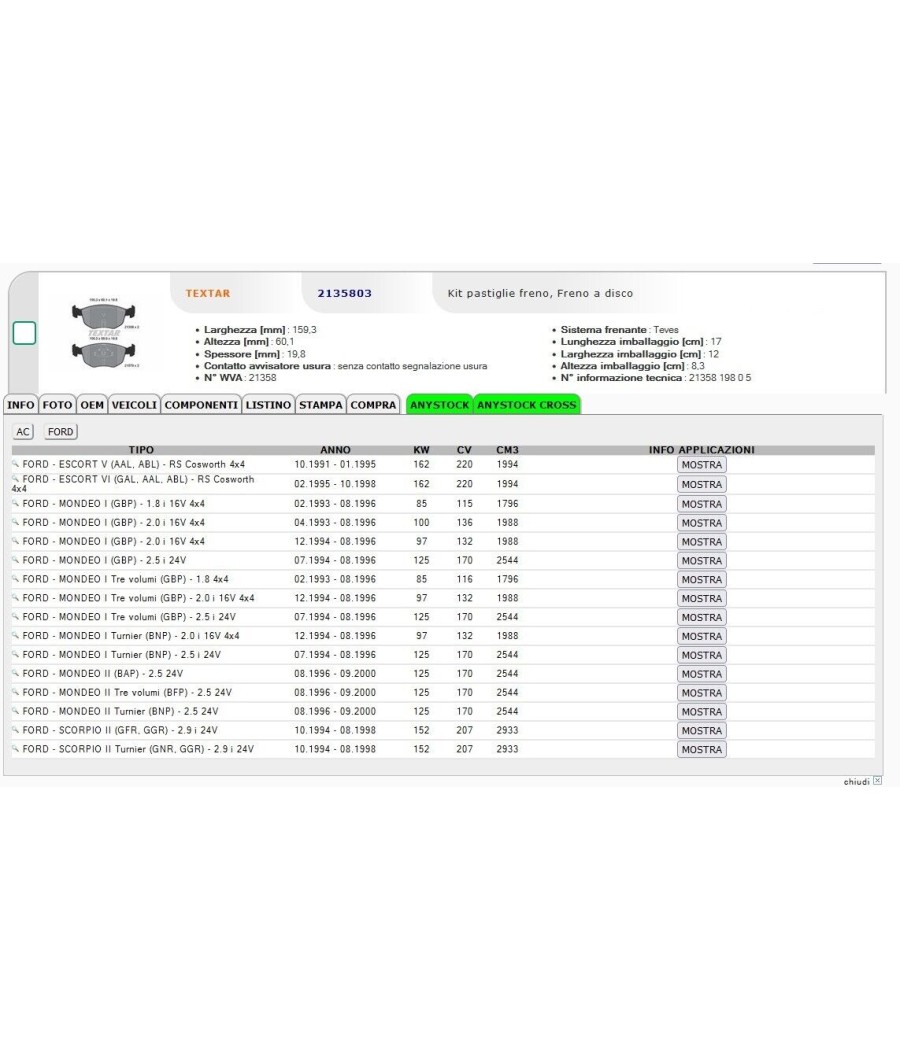The image size is (900, 1050).
Task: Click magnifier icon beside Scorpio II (GFR, GGR)
Action: [15, 729]
